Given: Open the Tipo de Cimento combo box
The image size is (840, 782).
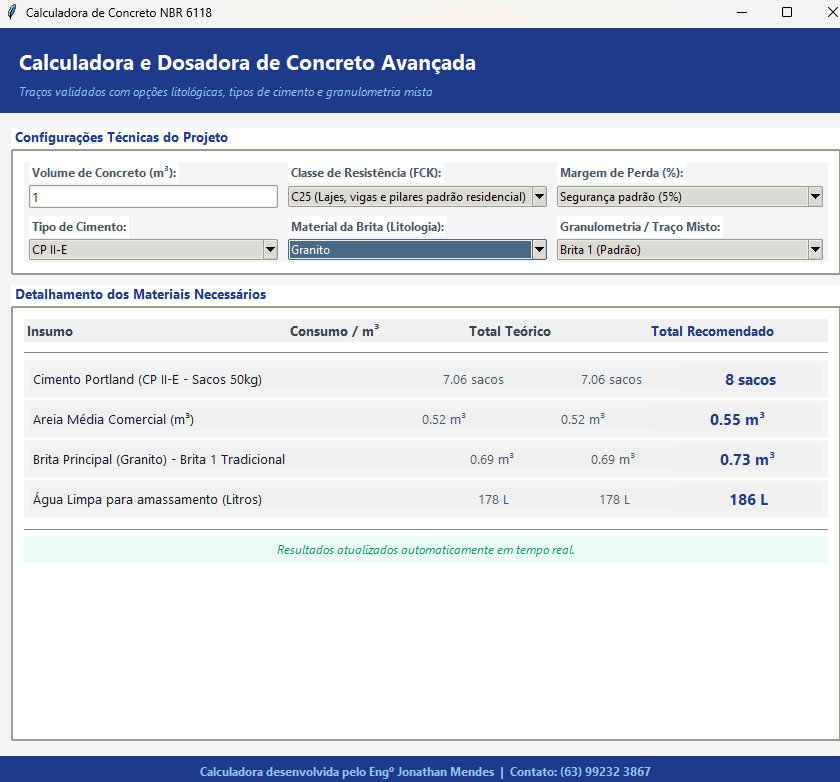Looking at the screenshot, I should click(153, 250).
